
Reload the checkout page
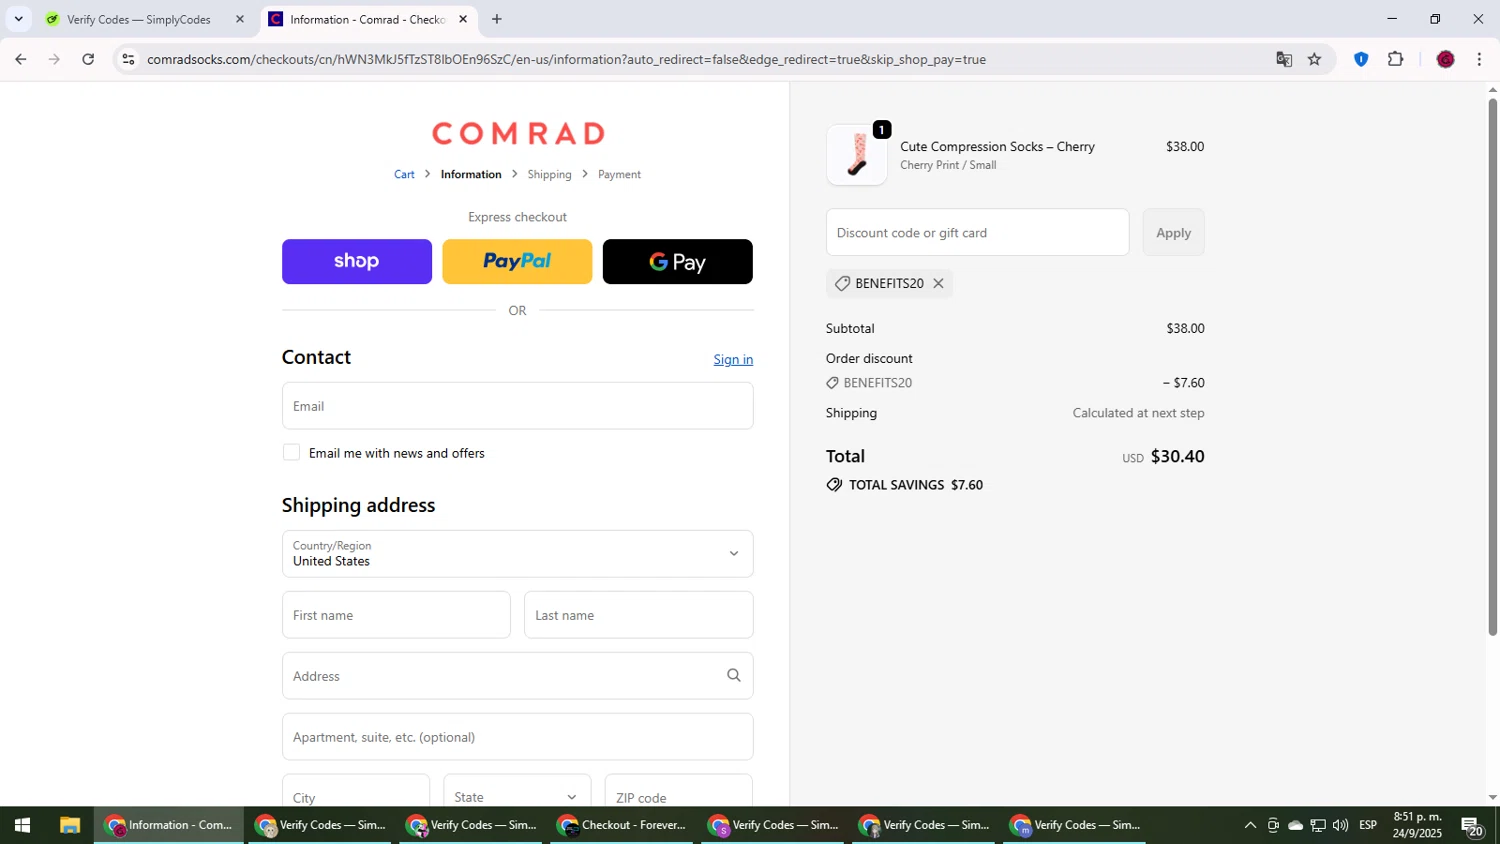(x=88, y=60)
